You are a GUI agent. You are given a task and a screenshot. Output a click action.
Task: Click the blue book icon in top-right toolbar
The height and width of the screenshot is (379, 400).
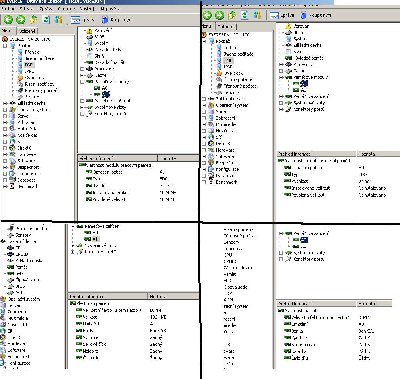303,15
